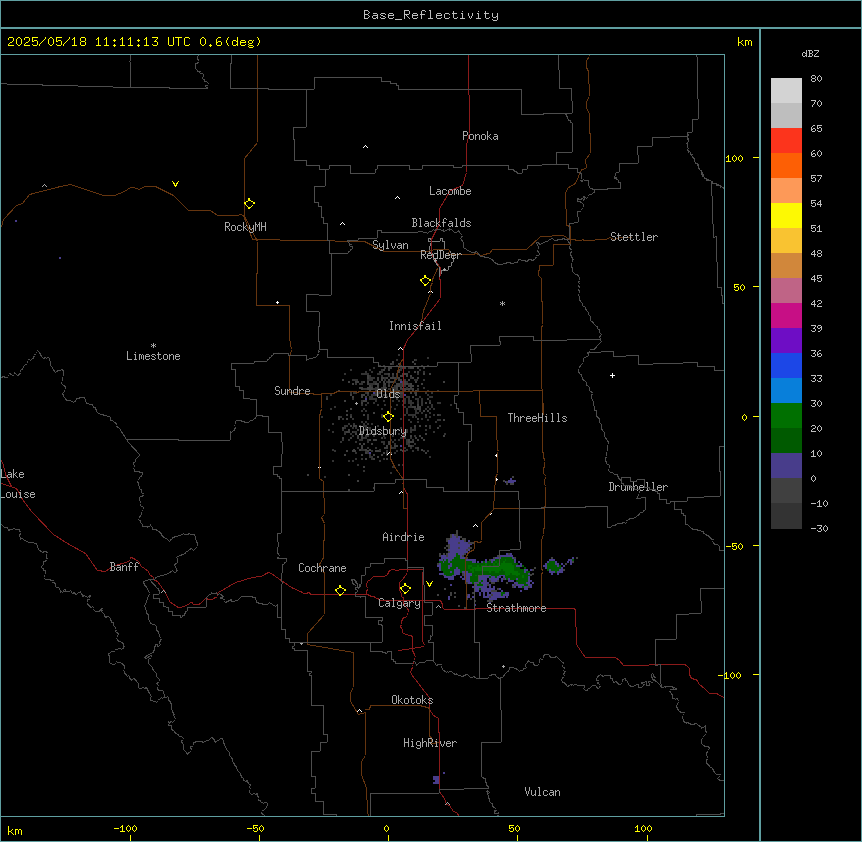Click the white plus marker west of Drumheller region
The image size is (862, 842).
pyautogui.click(x=612, y=375)
